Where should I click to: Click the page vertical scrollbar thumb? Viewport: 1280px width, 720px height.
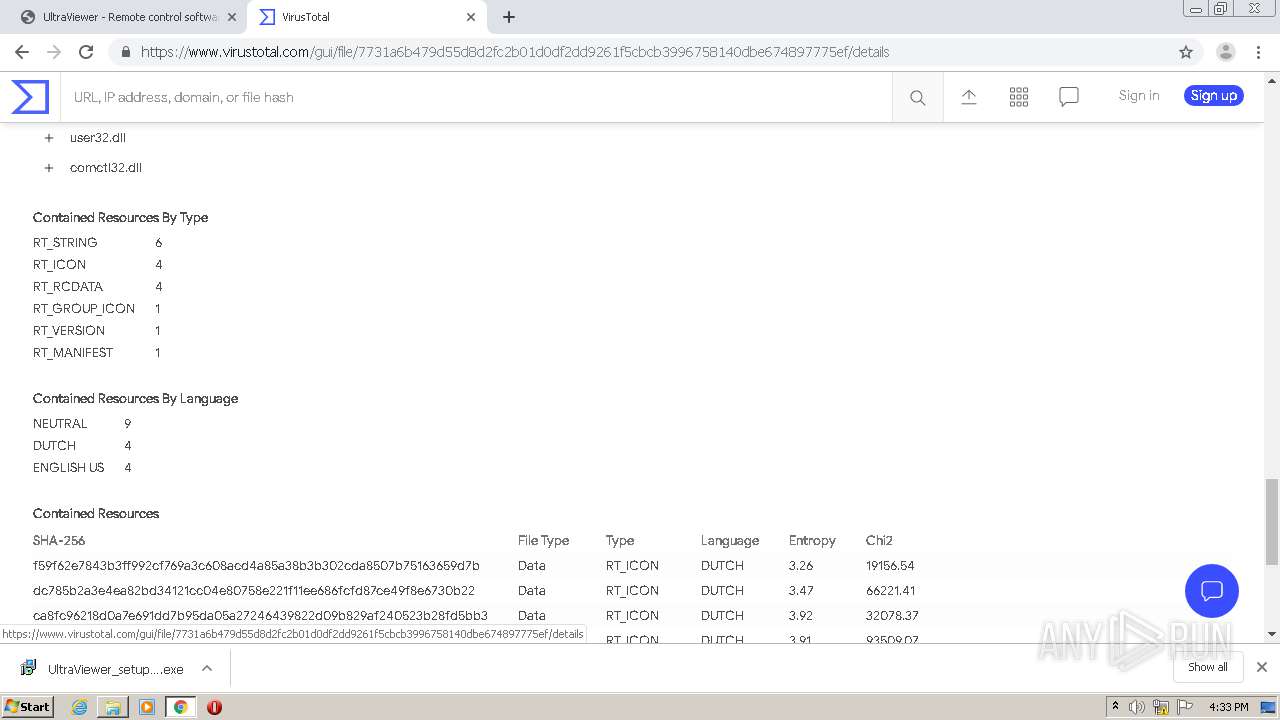pyautogui.click(x=1271, y=520)
